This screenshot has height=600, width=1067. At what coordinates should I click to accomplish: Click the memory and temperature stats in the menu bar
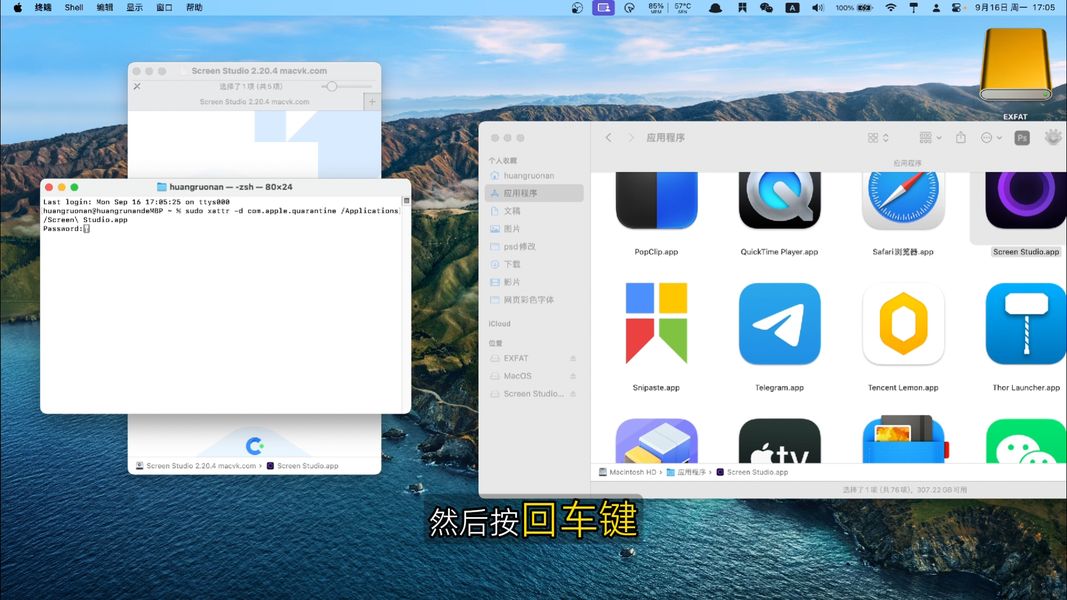670,7
